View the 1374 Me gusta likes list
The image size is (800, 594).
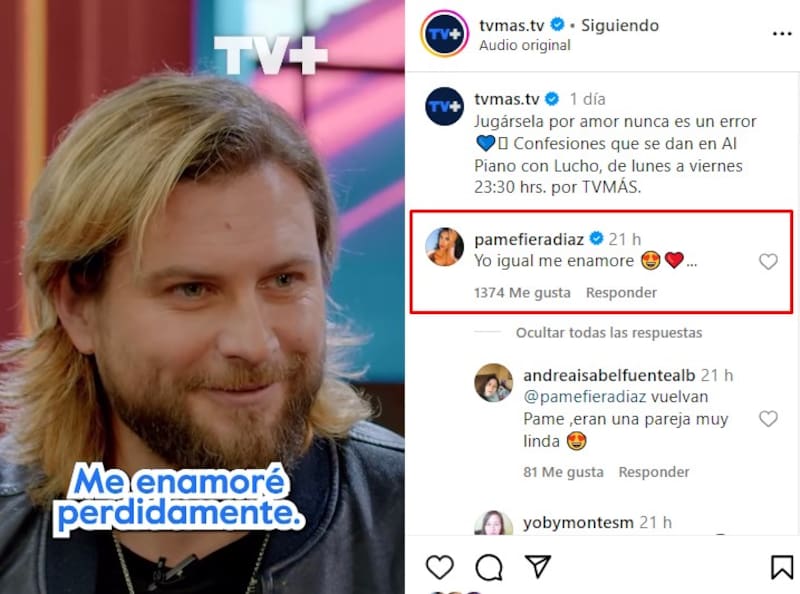pos(522,292)
